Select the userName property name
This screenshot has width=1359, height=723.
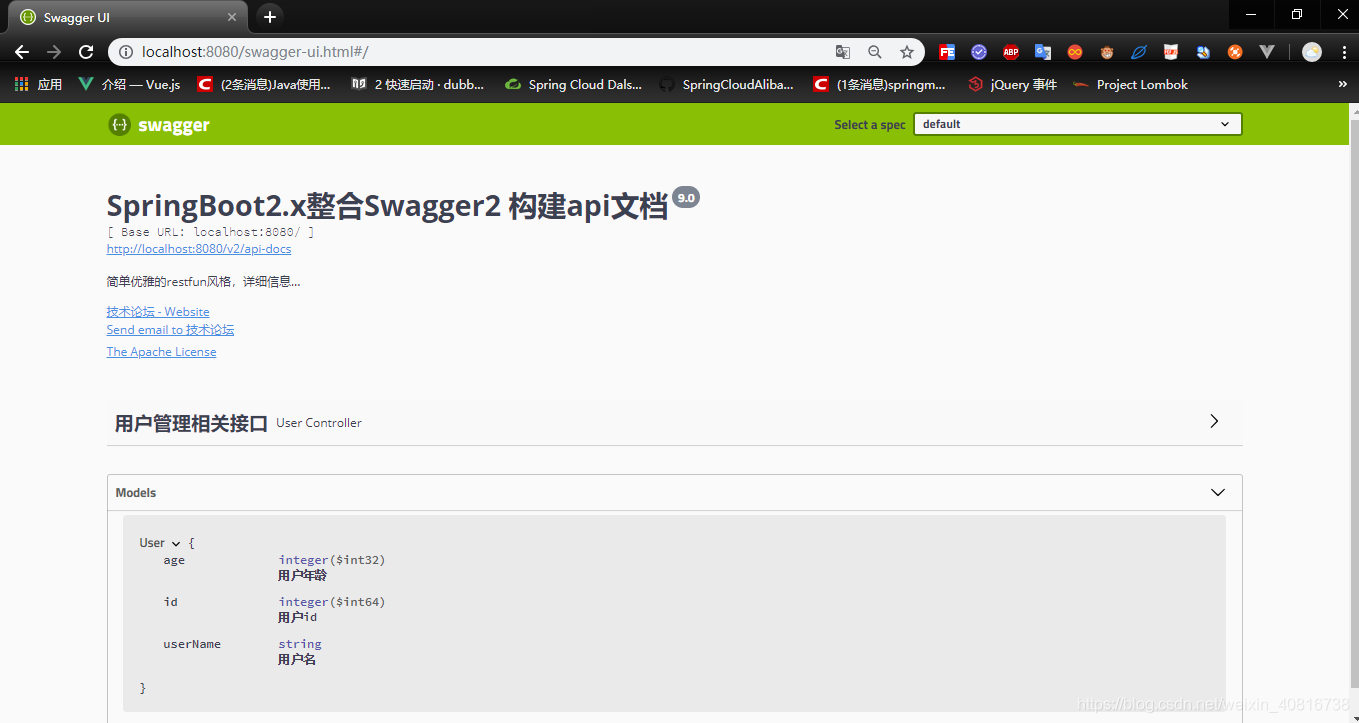click(192, 644)
